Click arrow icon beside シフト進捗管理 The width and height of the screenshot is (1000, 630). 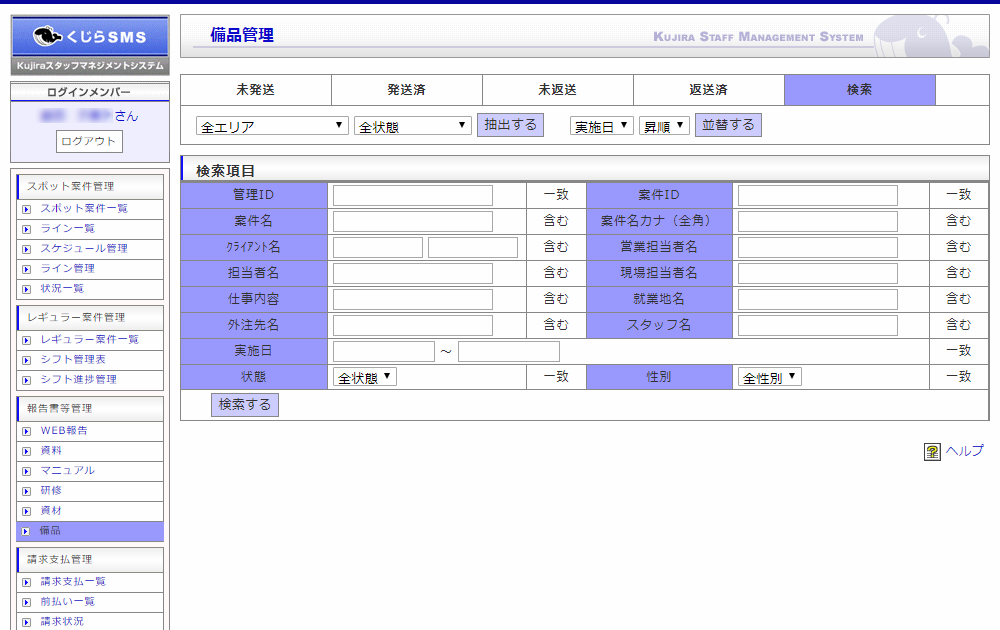point(27,380)
